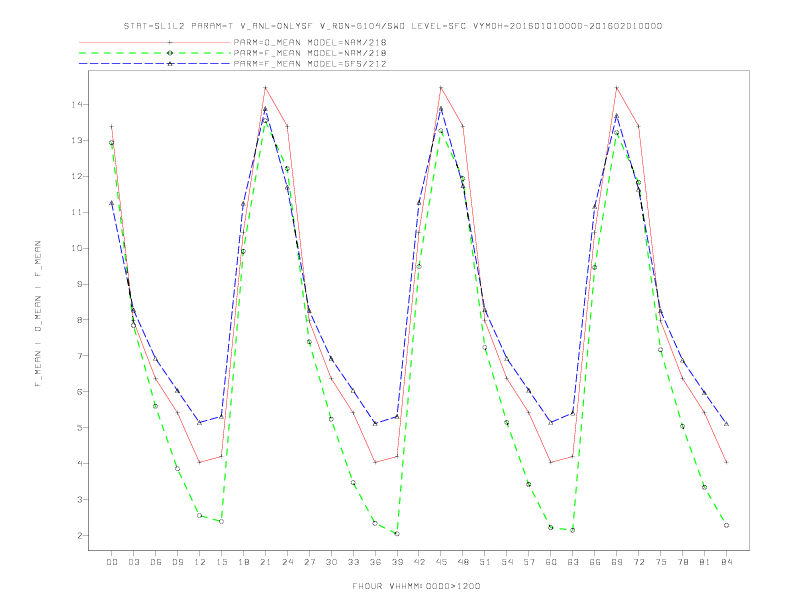Click the x-axis title FHOUR VHHMM:0000>1200

pyautogui.click(x=416, y=586)
